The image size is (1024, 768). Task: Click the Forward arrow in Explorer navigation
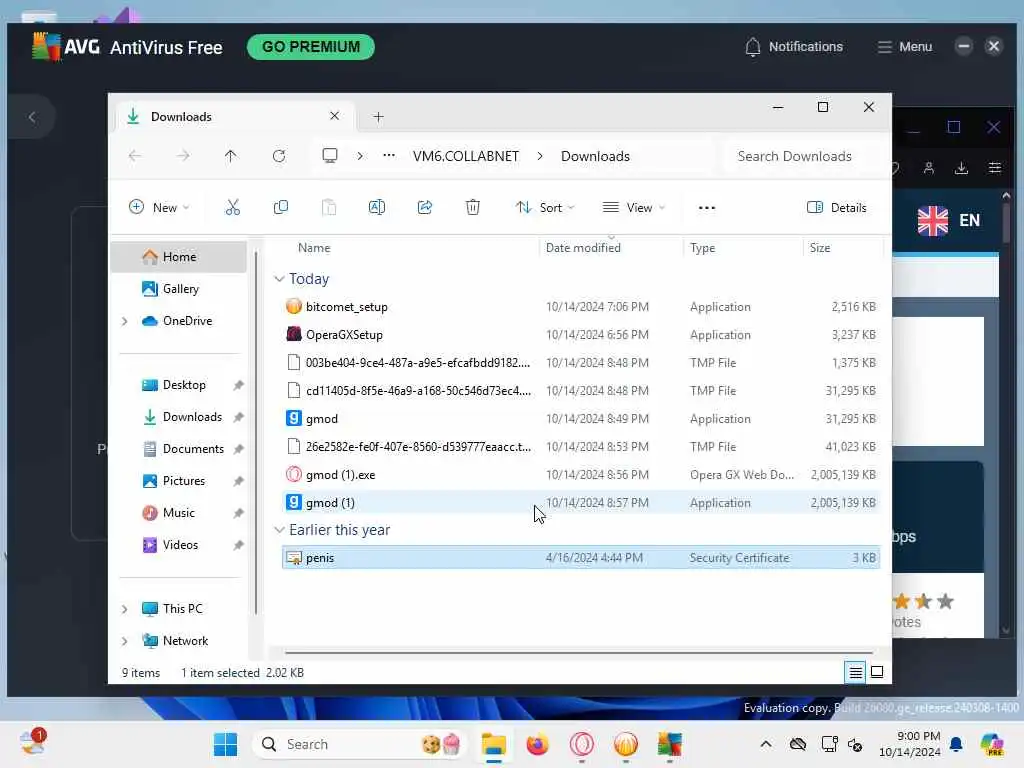[183, 156]
